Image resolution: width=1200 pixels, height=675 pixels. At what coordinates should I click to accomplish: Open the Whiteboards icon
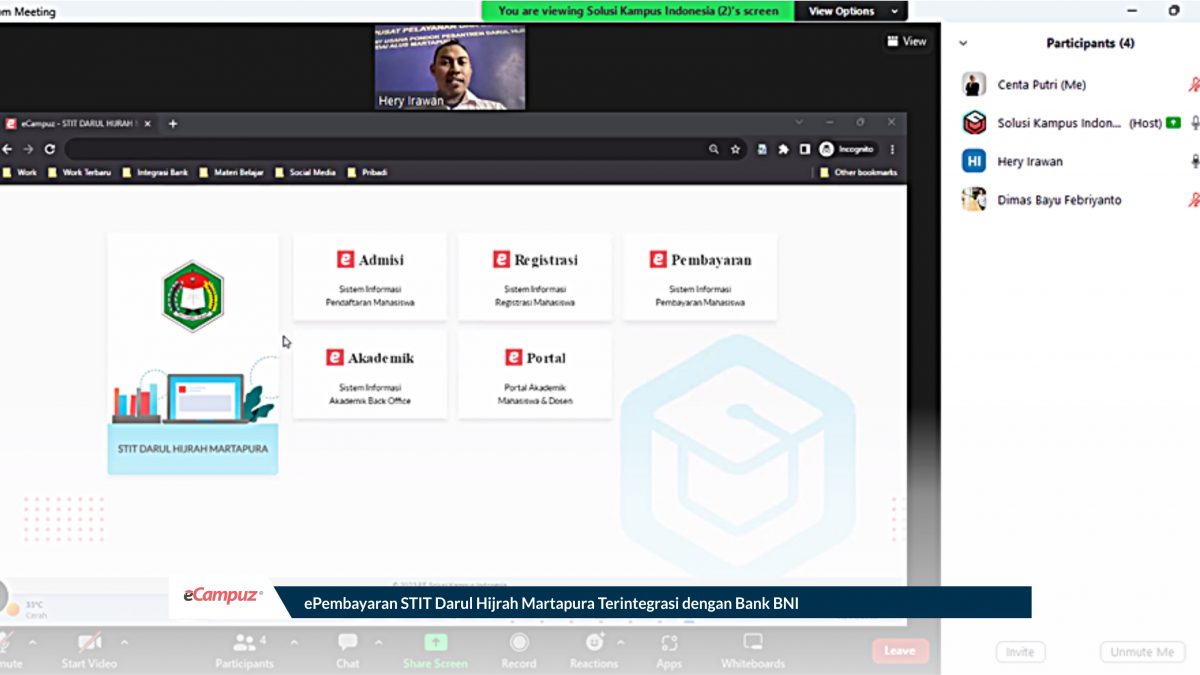752,642
